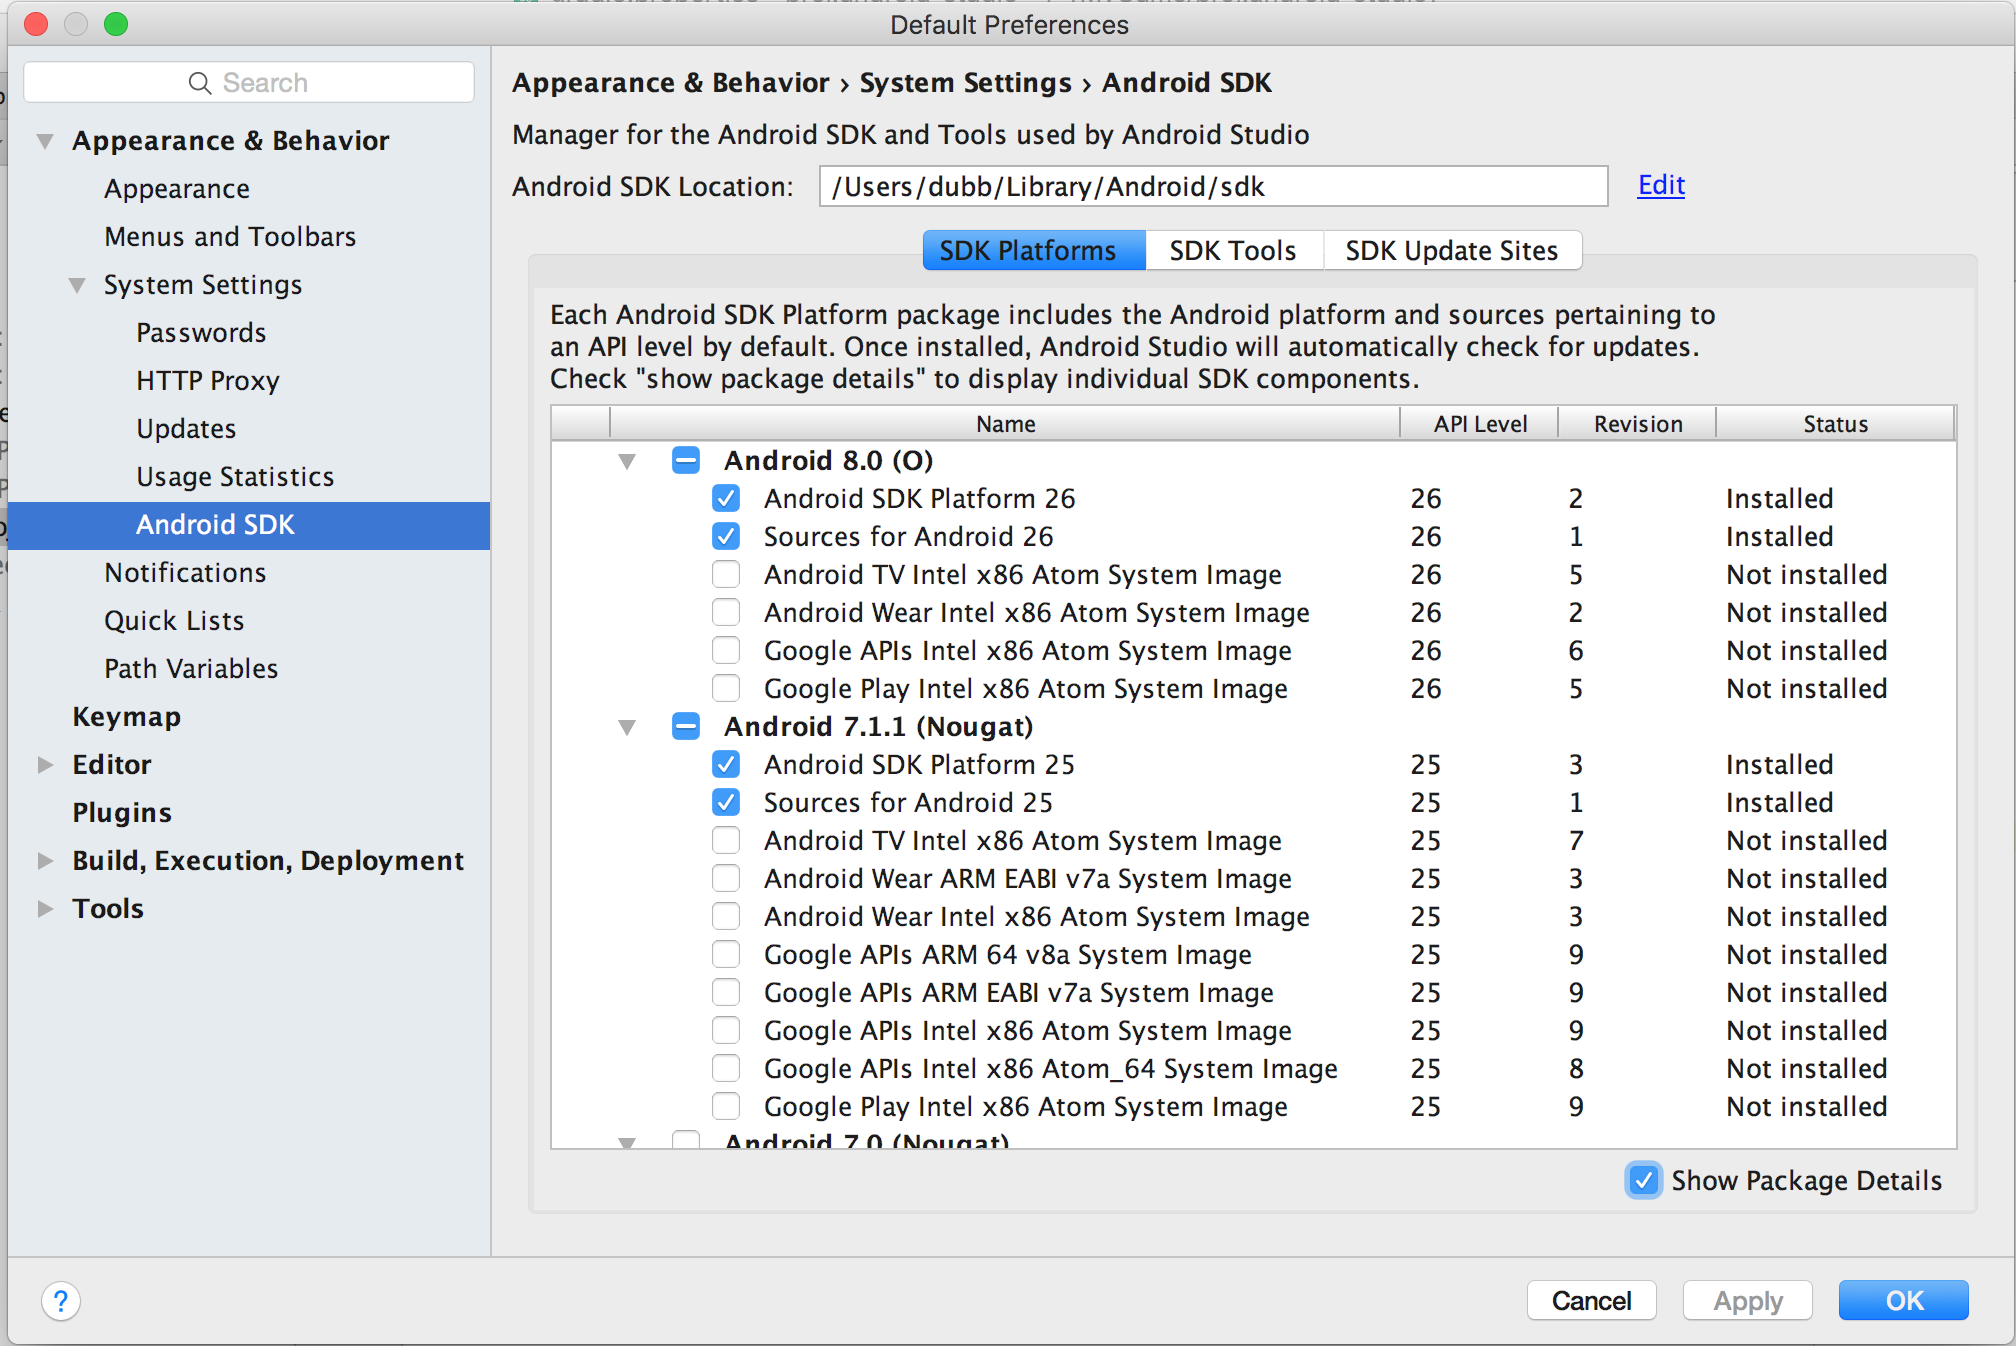Check Google Play Intel x86 Atom API 26
The height and width of the screenshot is (1346, 2016).
pyautogui.click(x=726, y=688)
